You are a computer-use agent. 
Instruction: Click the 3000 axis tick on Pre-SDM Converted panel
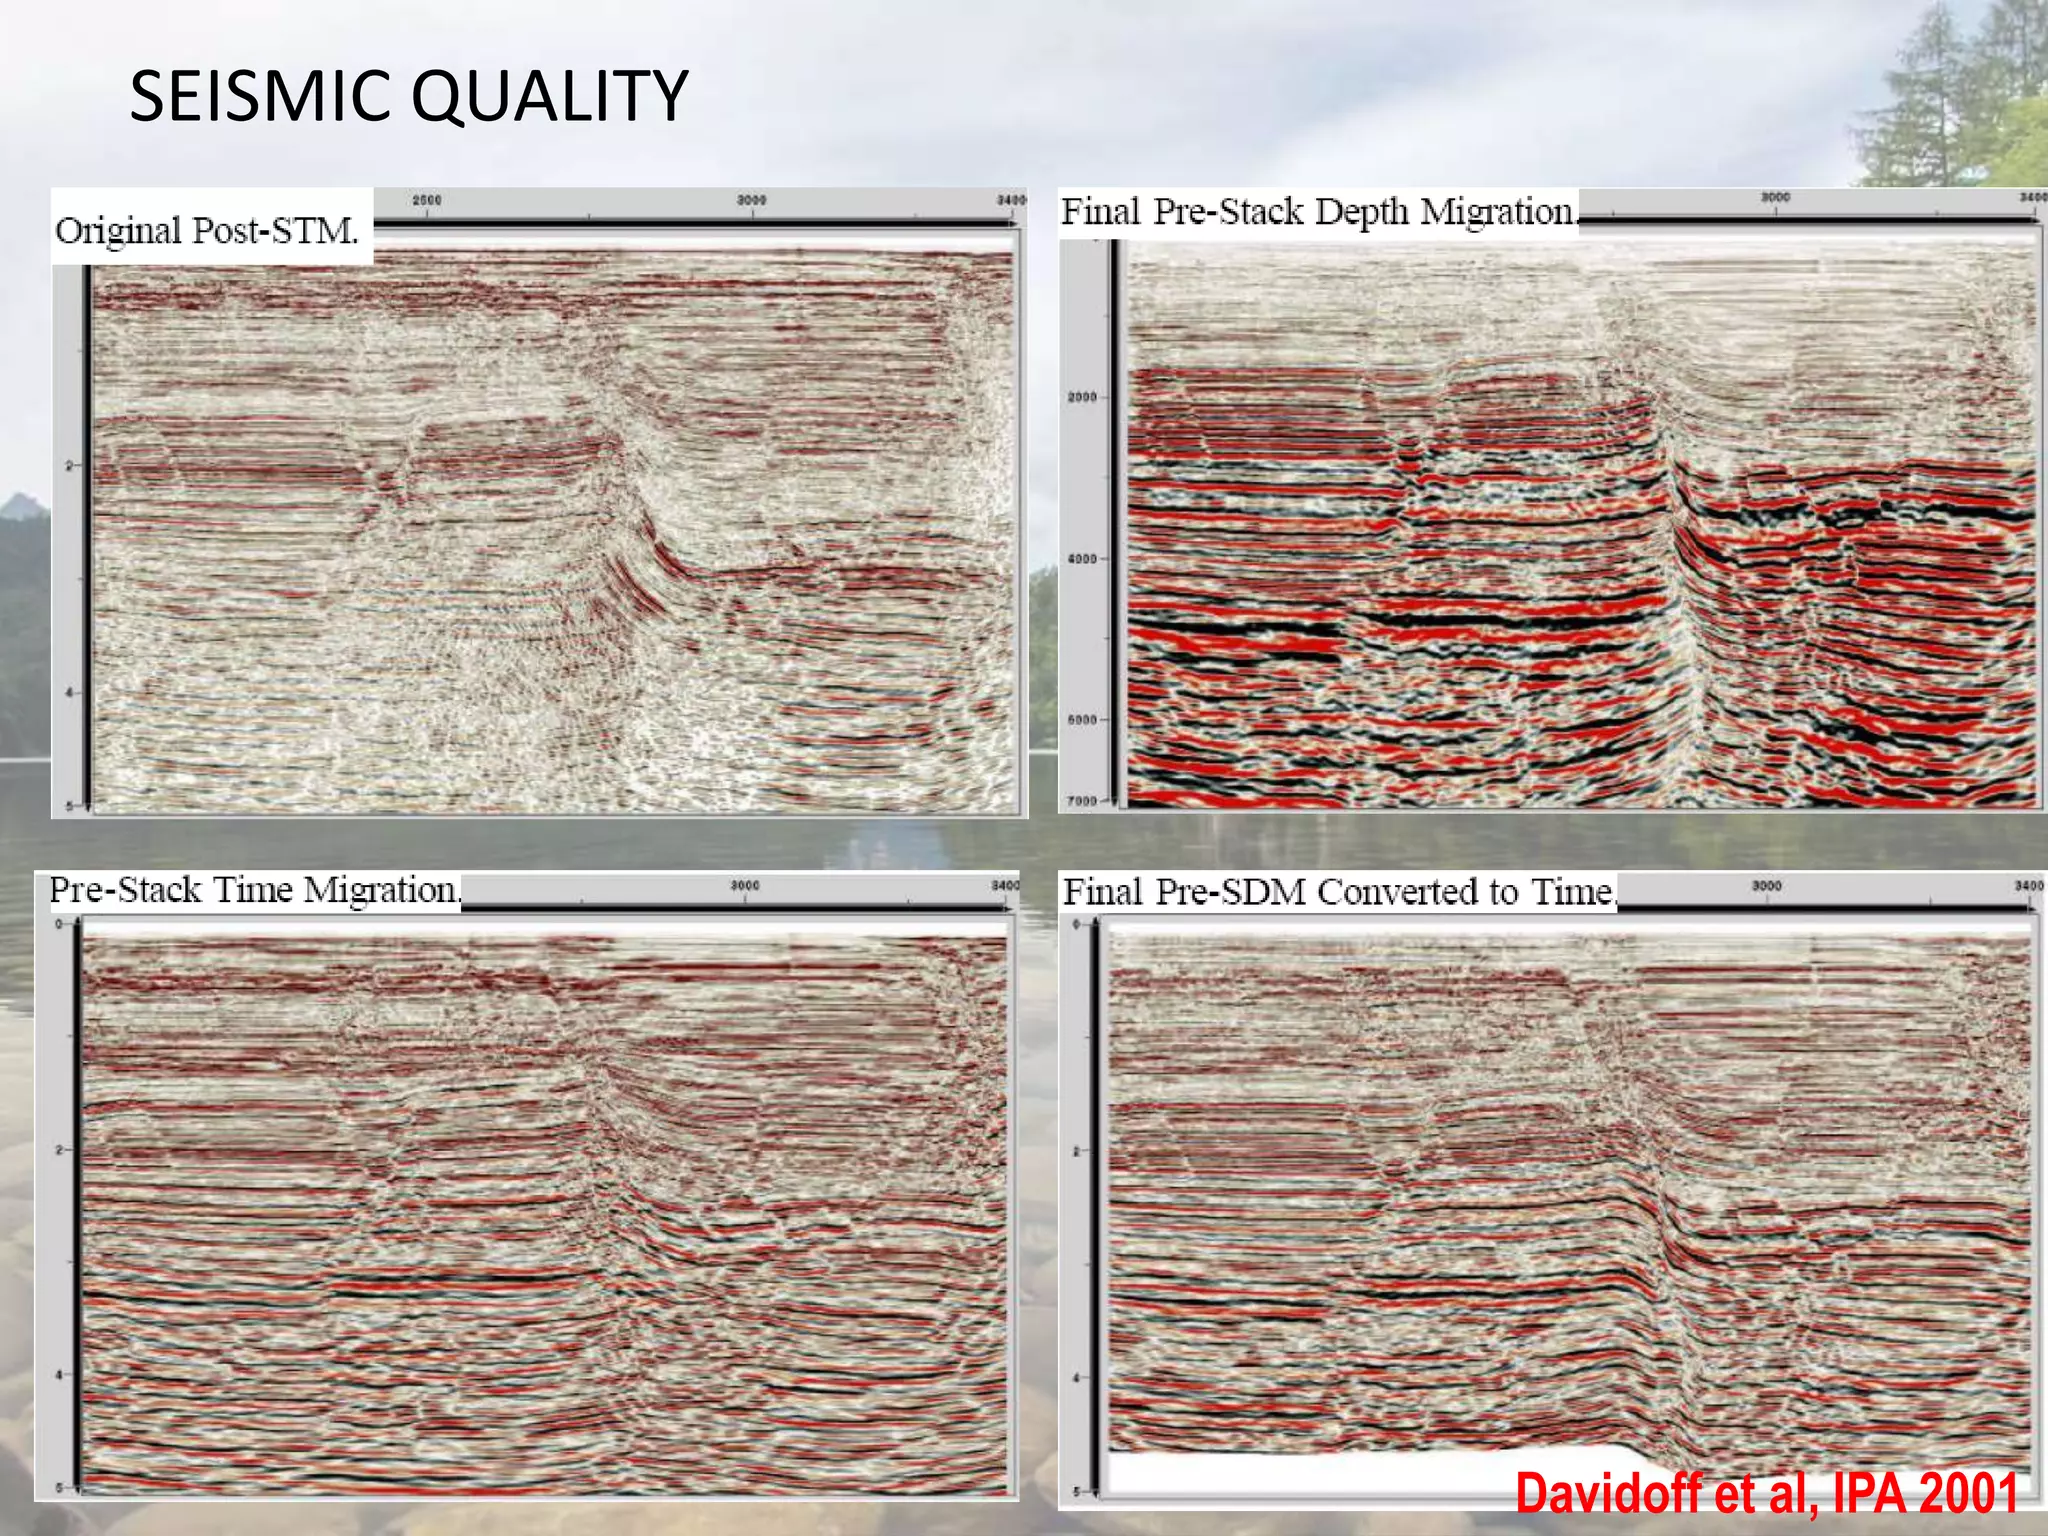[1767, 886]
